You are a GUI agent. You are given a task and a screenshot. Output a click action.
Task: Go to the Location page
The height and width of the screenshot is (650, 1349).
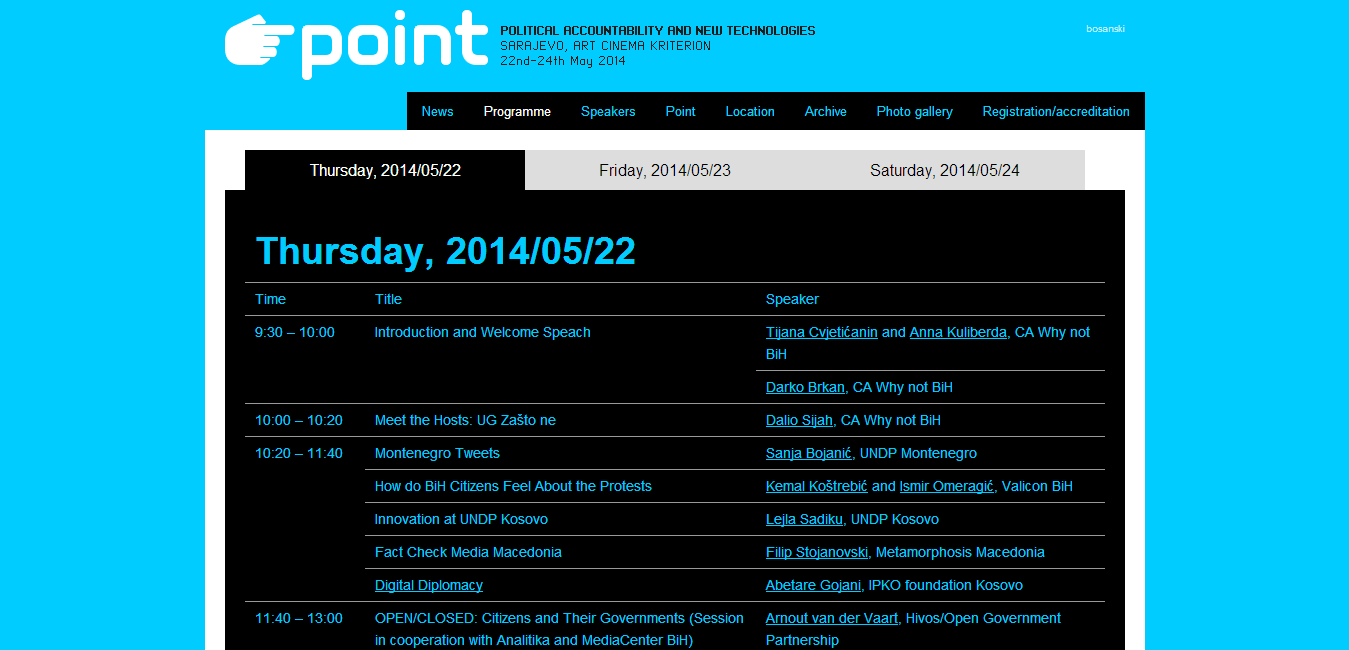pos(750,111)
